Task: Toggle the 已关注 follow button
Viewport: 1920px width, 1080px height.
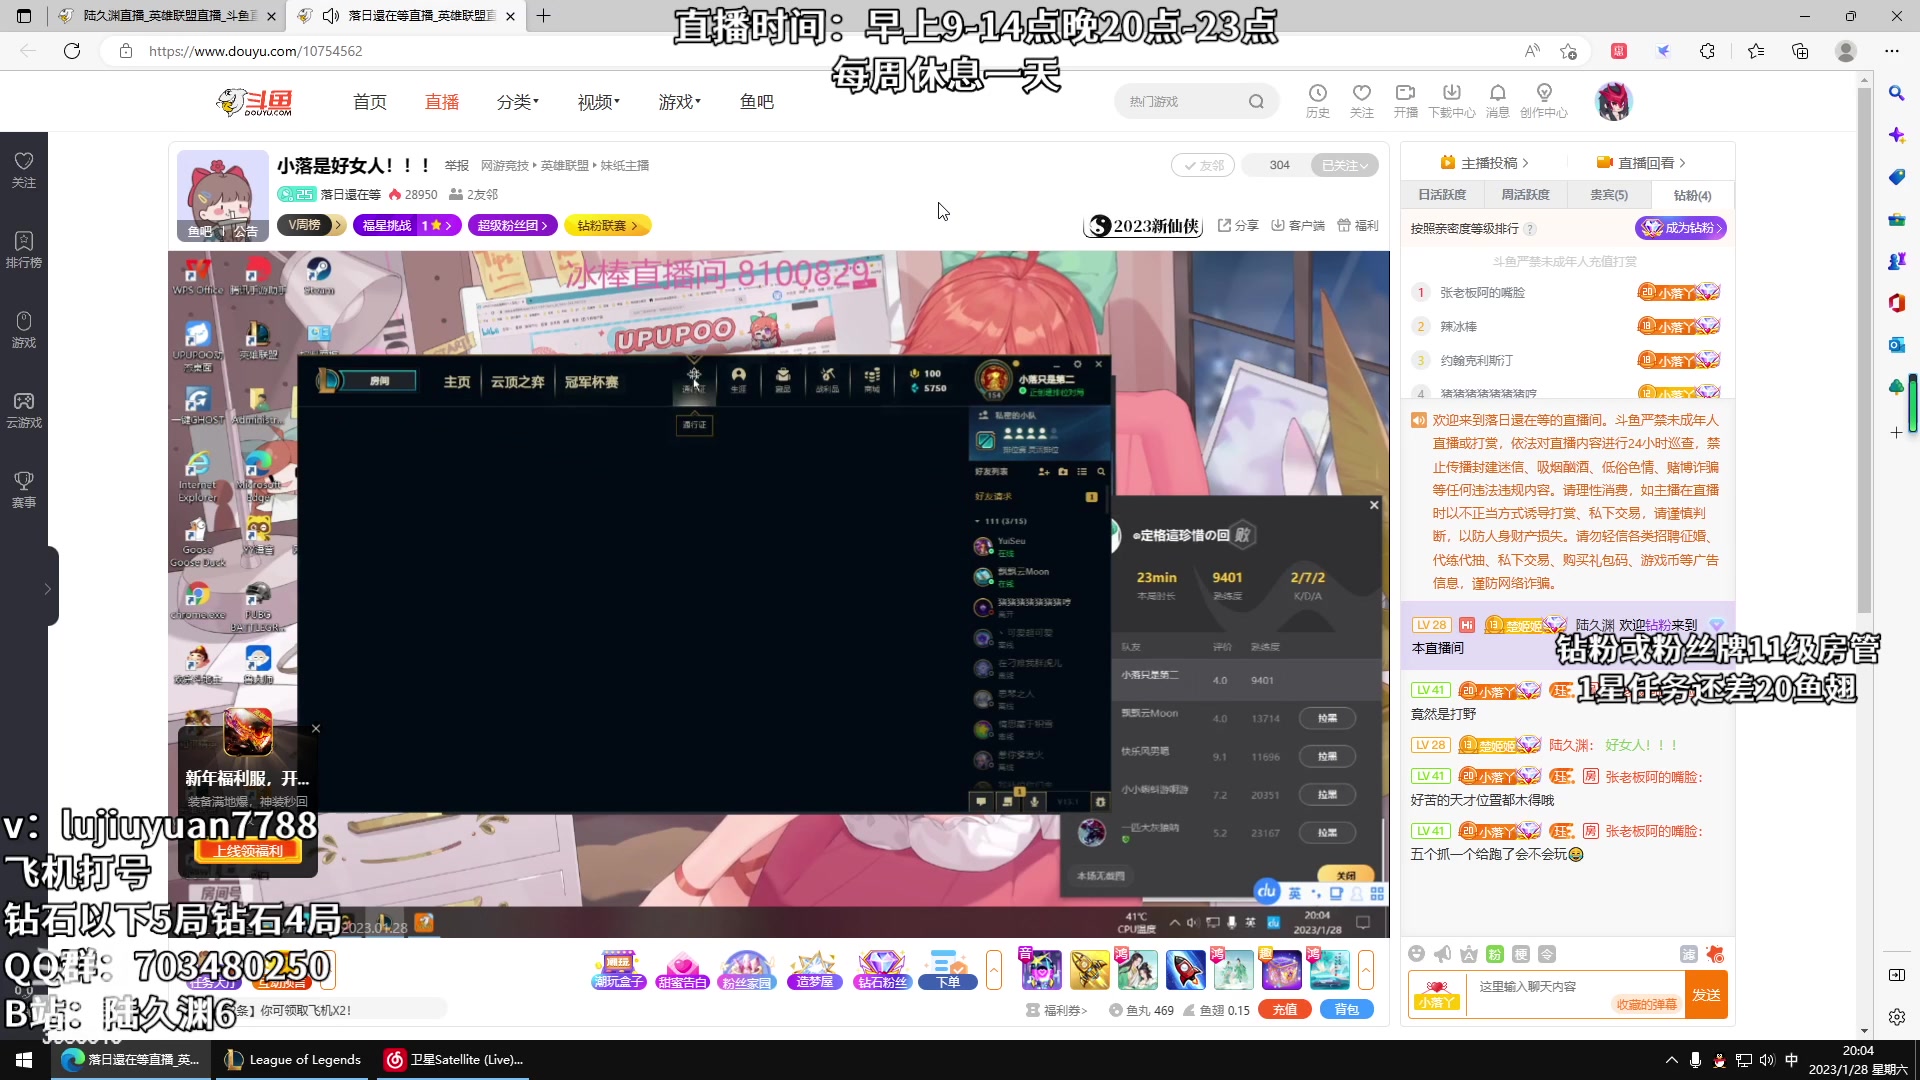Action: 1344,165
